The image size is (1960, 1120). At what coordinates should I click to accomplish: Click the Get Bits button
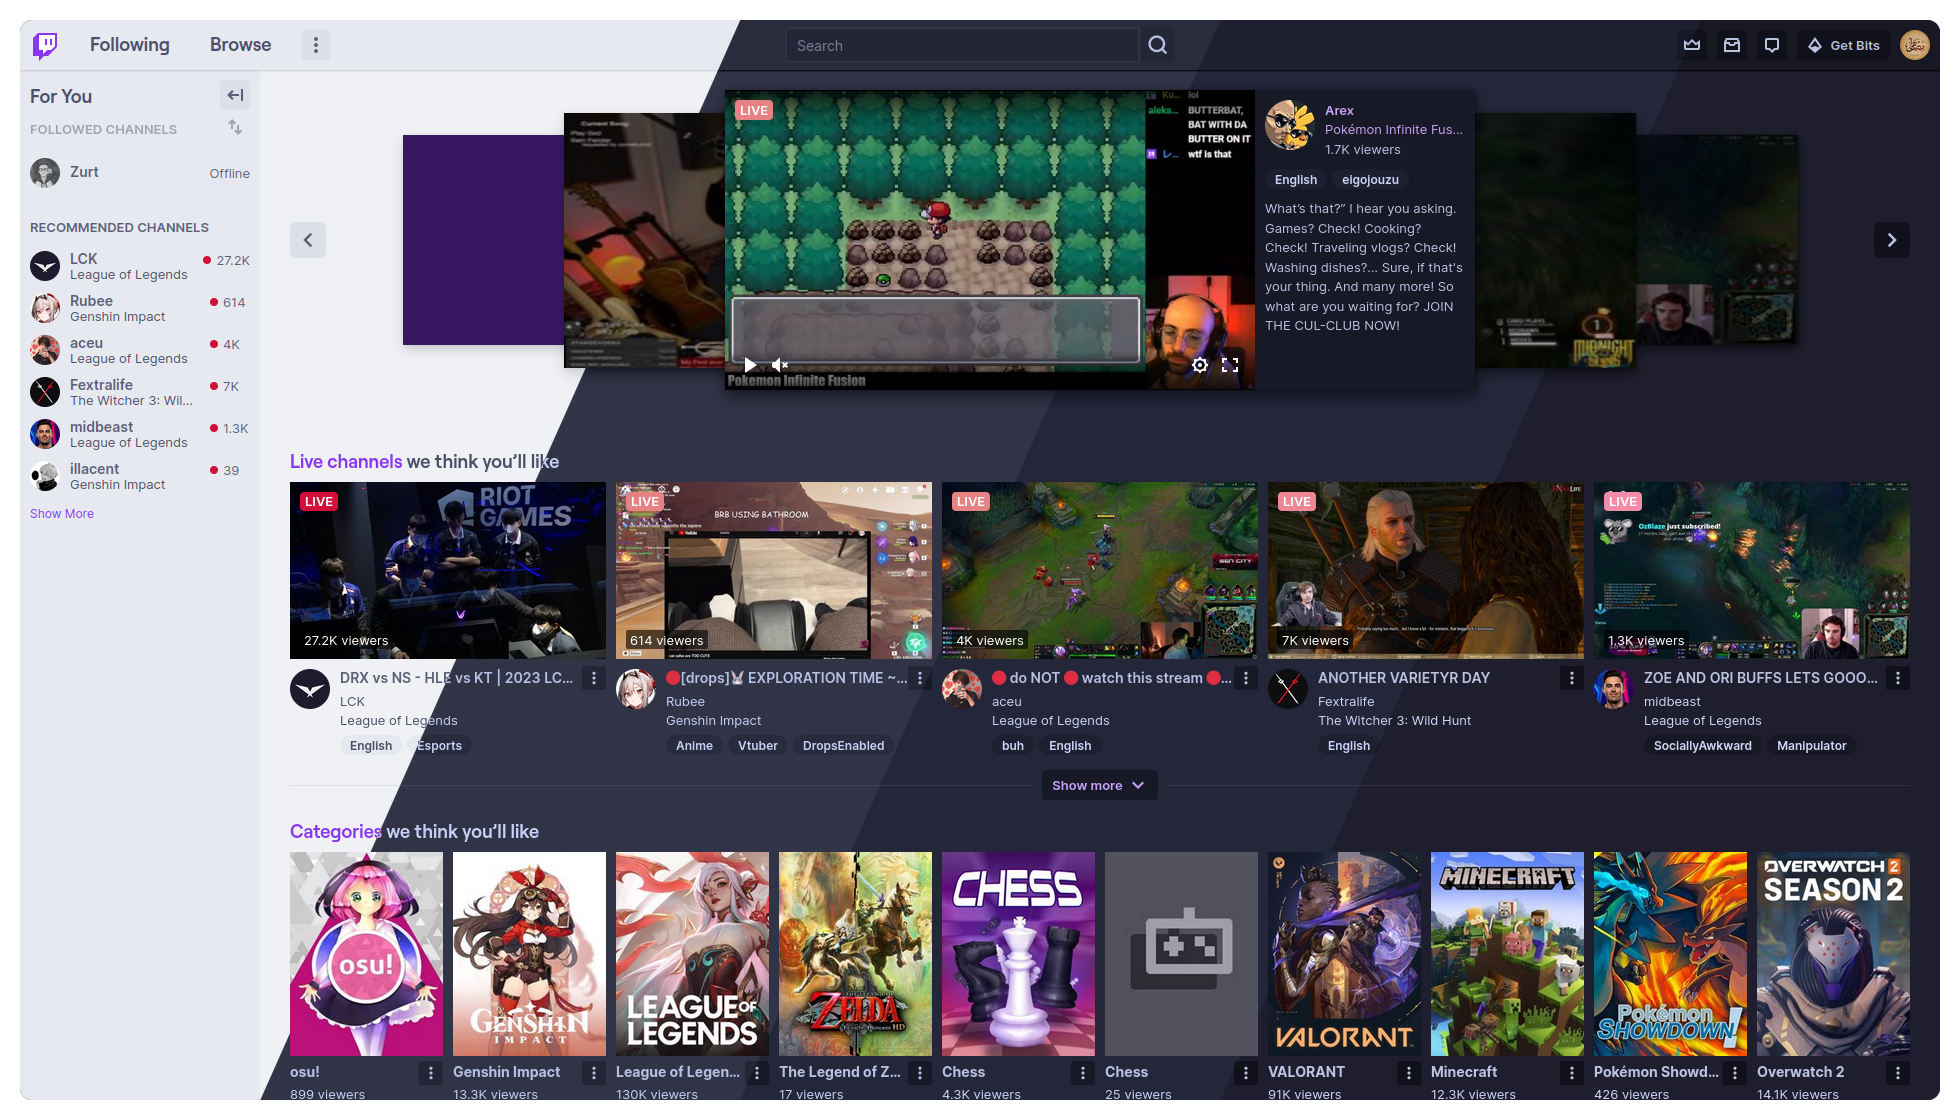click(1844, 45)
